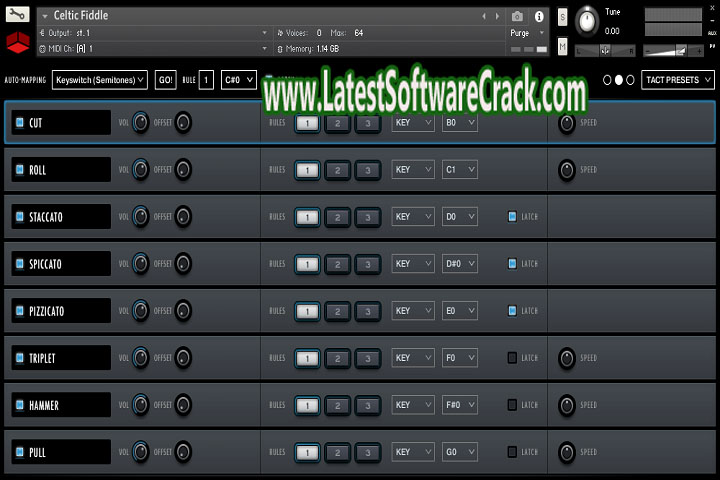Viewport: 720px width, 480px height.
Task: Click the HAMMER offset knob
Action: (183, 405)
